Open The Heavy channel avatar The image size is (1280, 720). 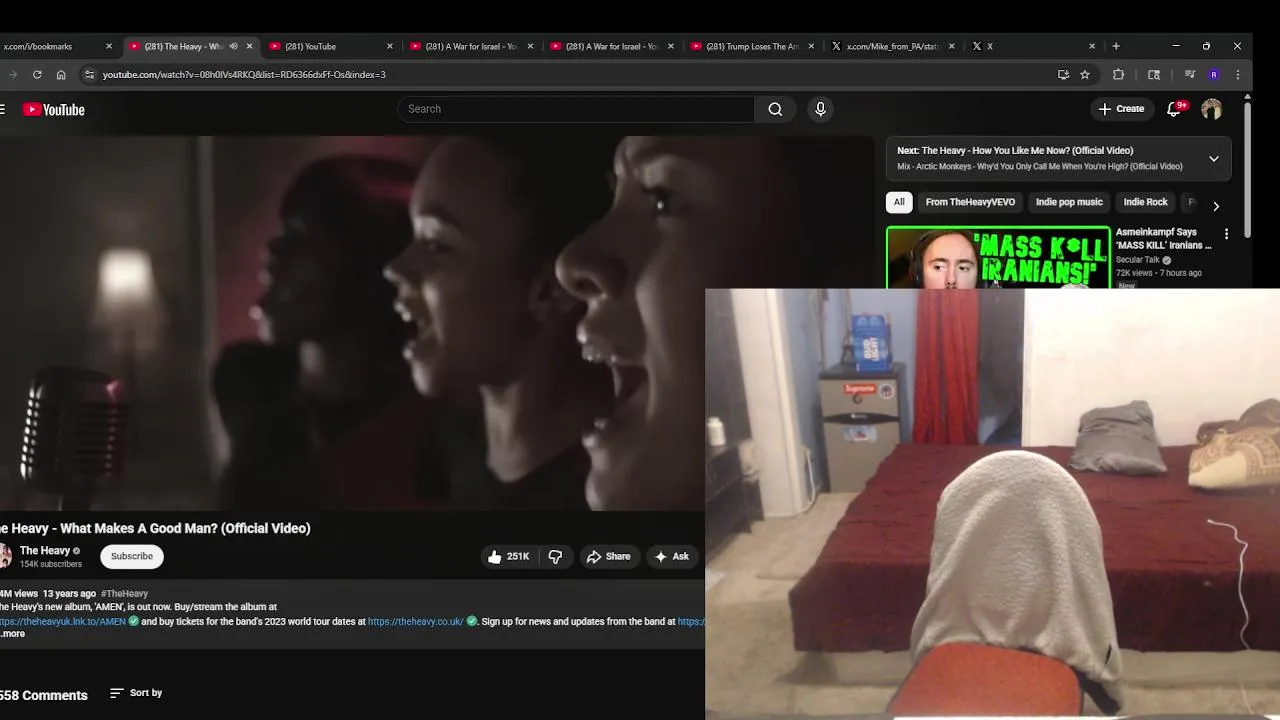(x=5, y=556)
